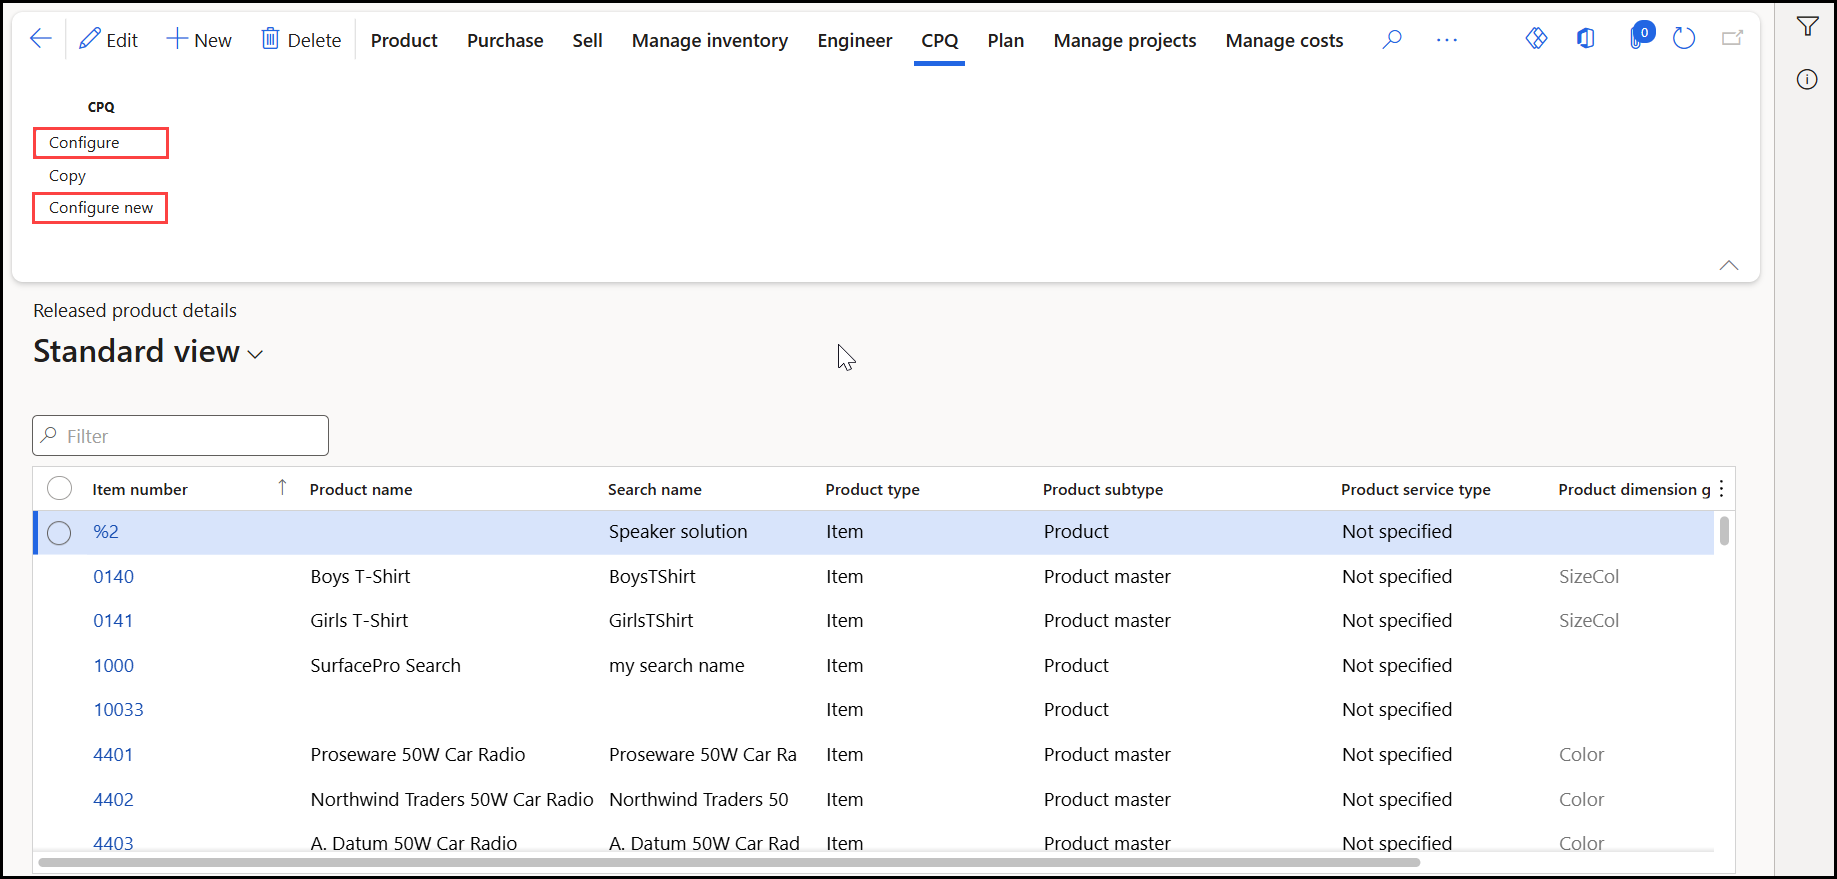
Task: Click the back arrow icon
Action: coord(41,39)
